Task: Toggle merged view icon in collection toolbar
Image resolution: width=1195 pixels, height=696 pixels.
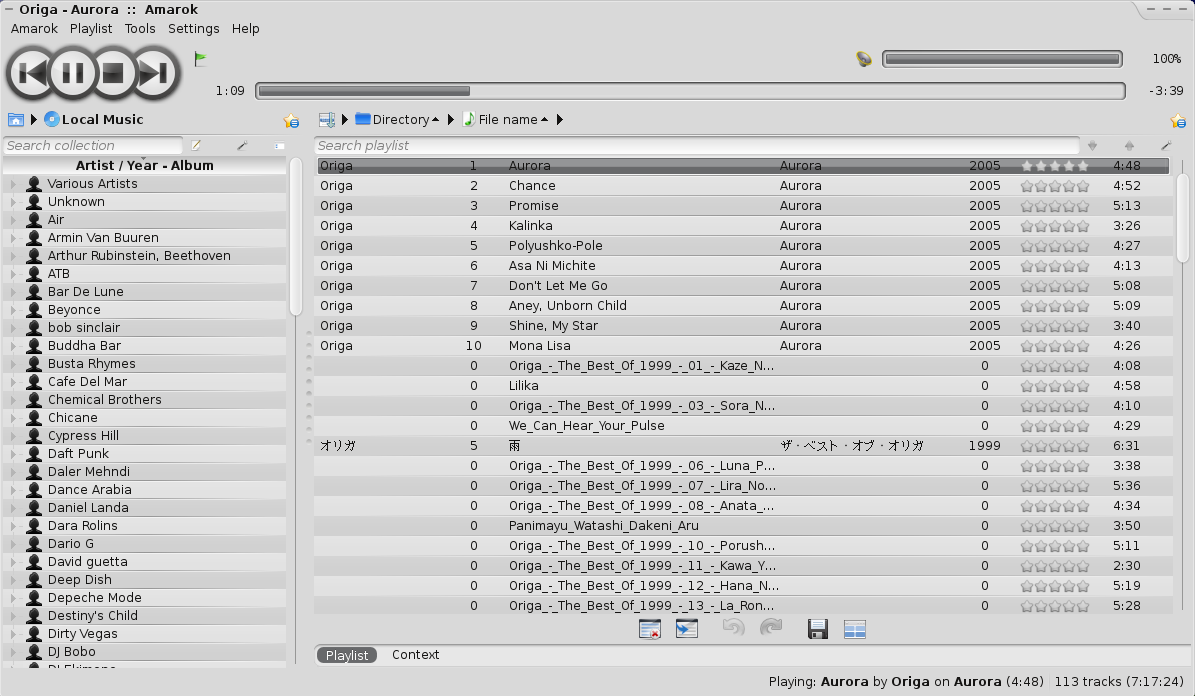Action: (280, 146)
